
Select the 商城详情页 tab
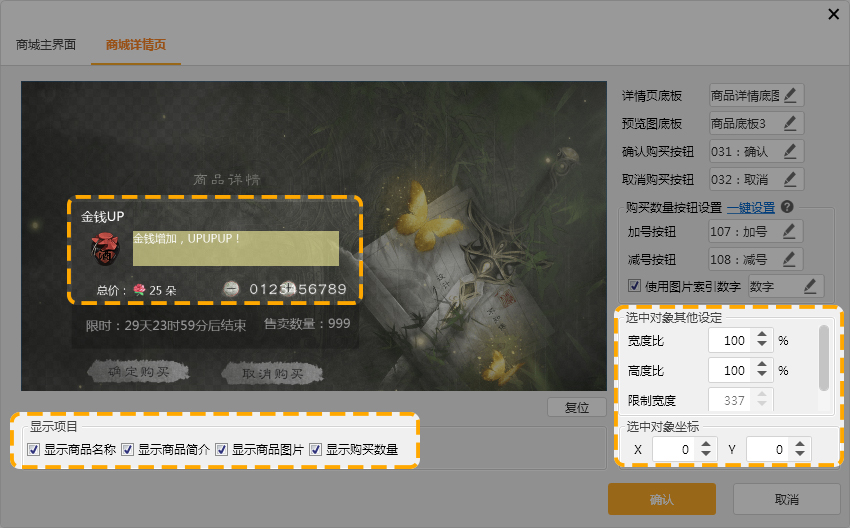136,45
